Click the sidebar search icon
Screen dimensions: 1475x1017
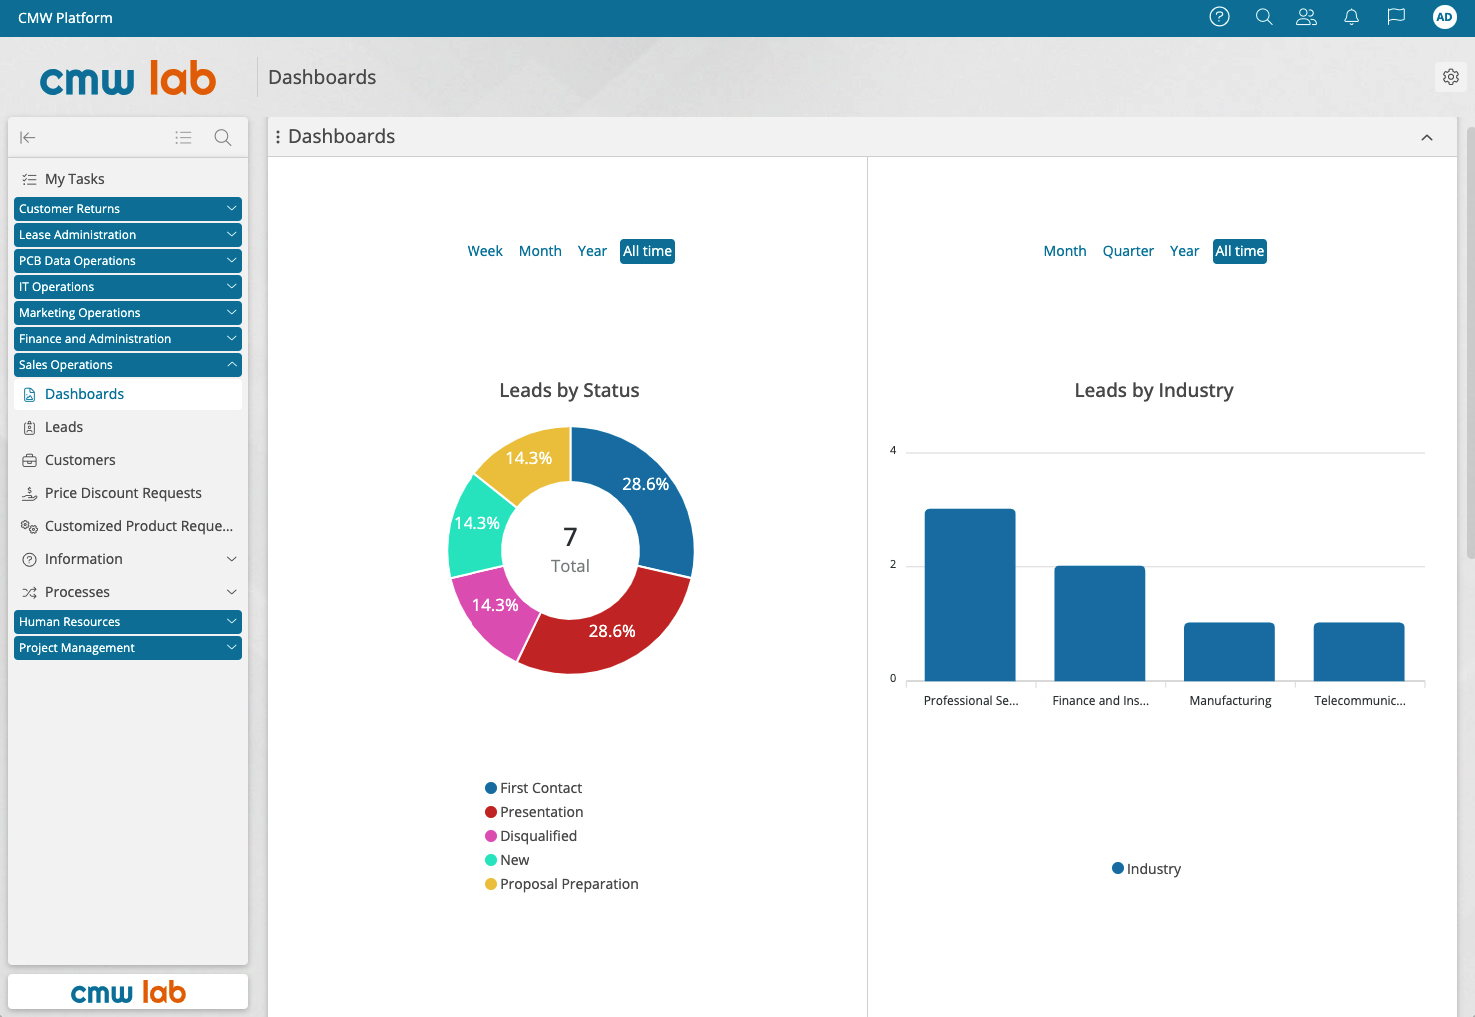[223, 137]
